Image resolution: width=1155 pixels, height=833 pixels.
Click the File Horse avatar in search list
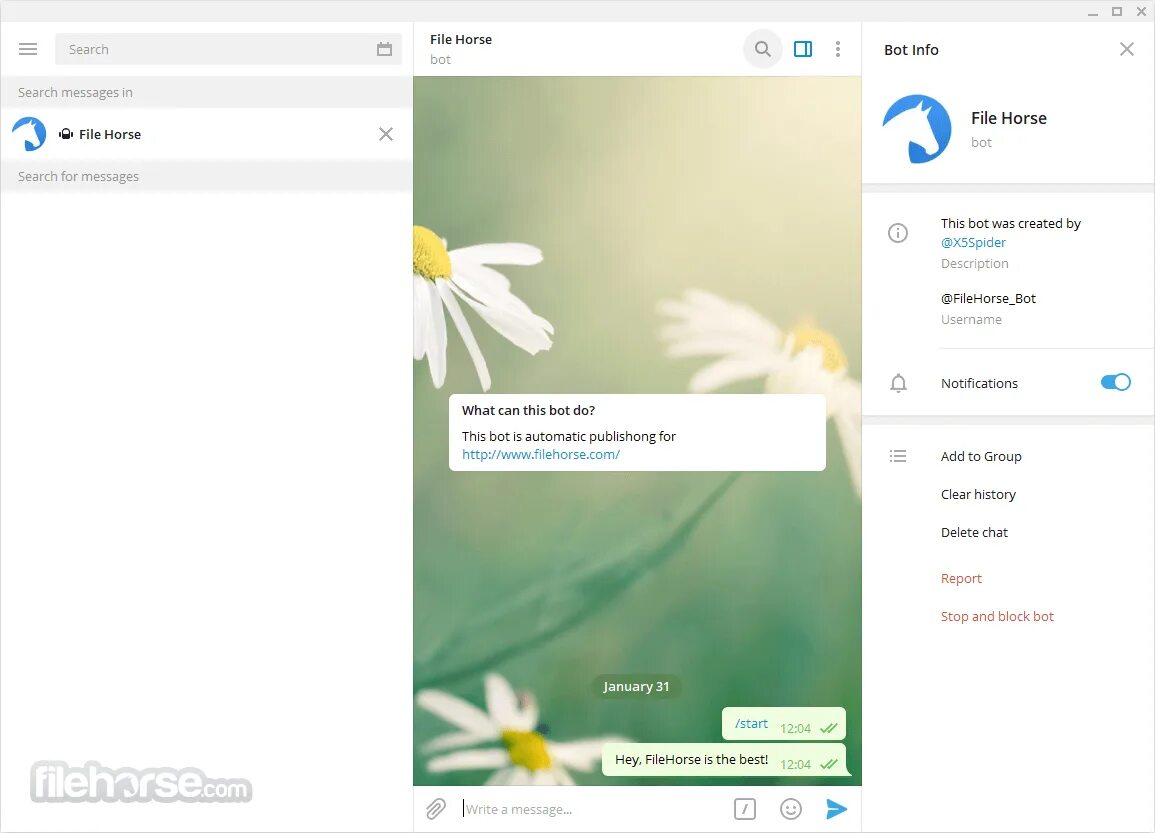pyautogui.click(x=29, y=134)
